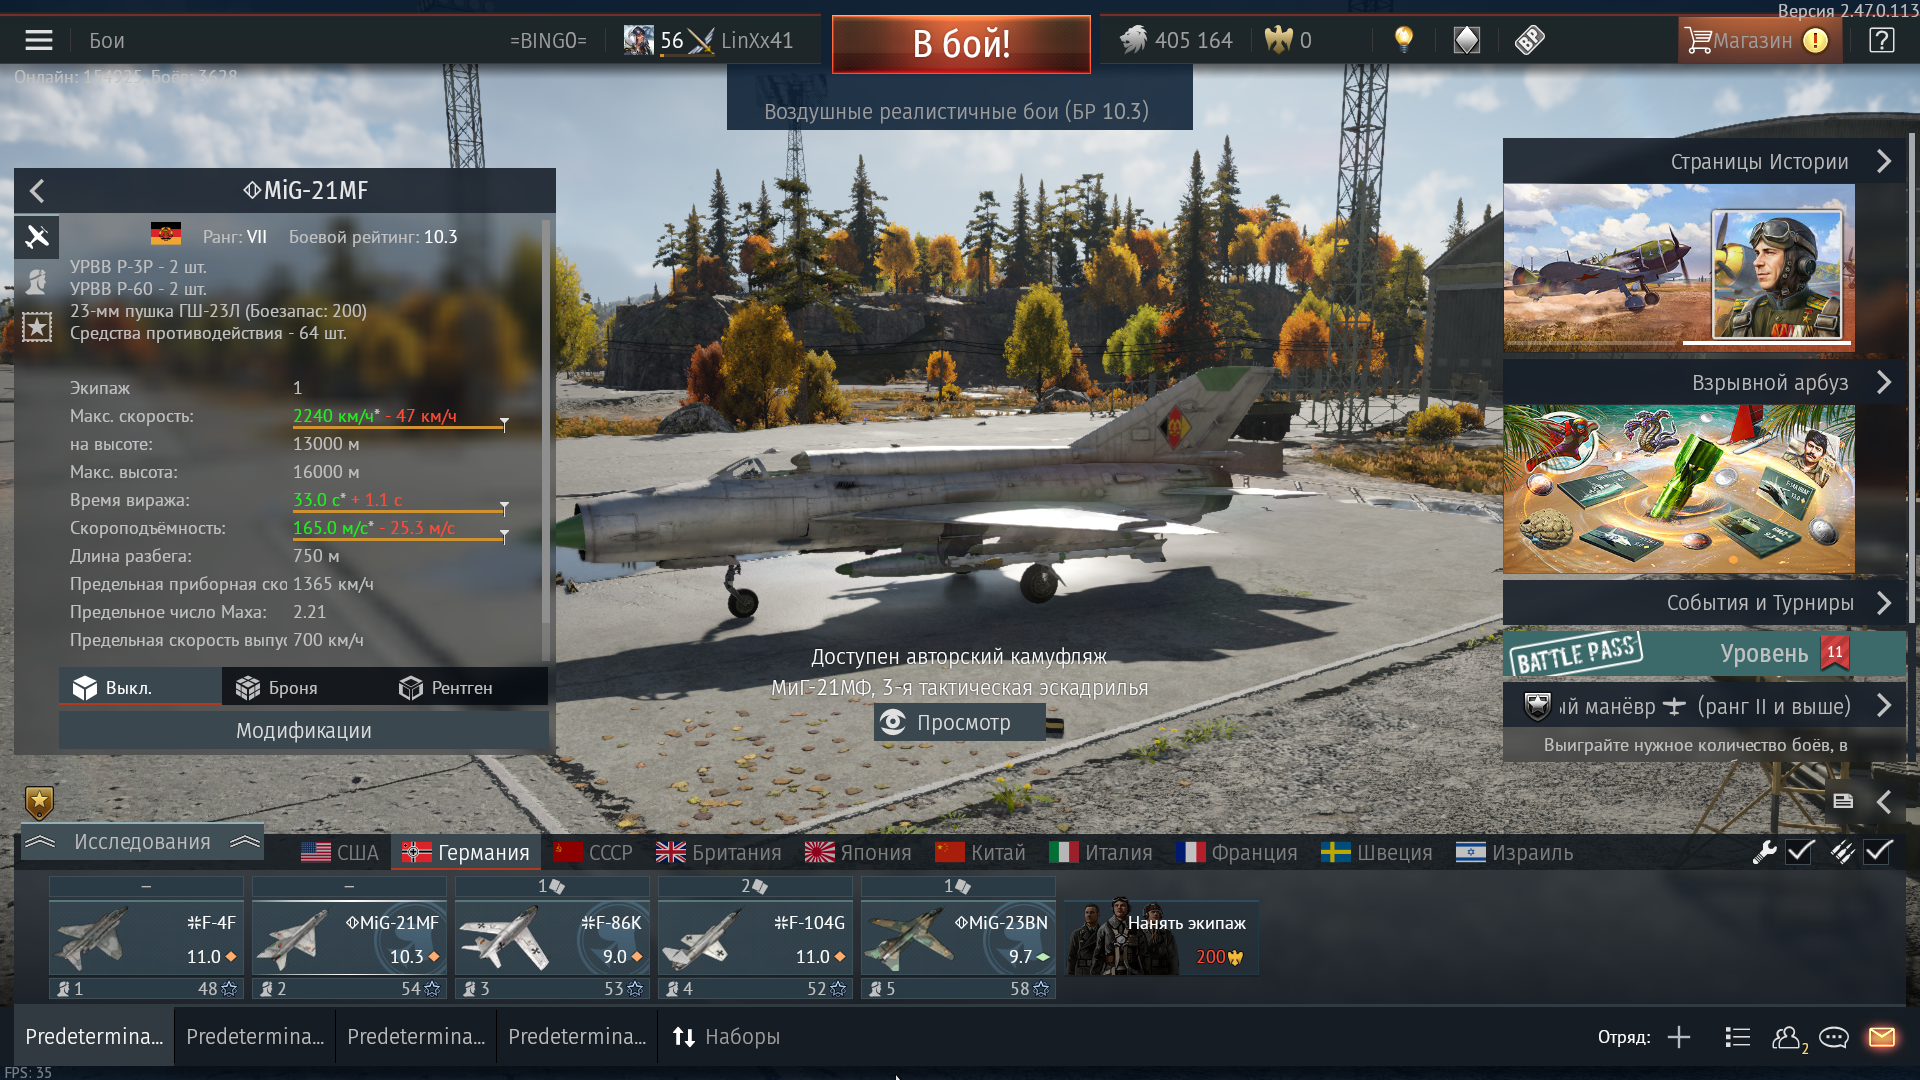Select the MiG-23BN crew slot
The image size is (1920, 1080).
tap(958, 938)
